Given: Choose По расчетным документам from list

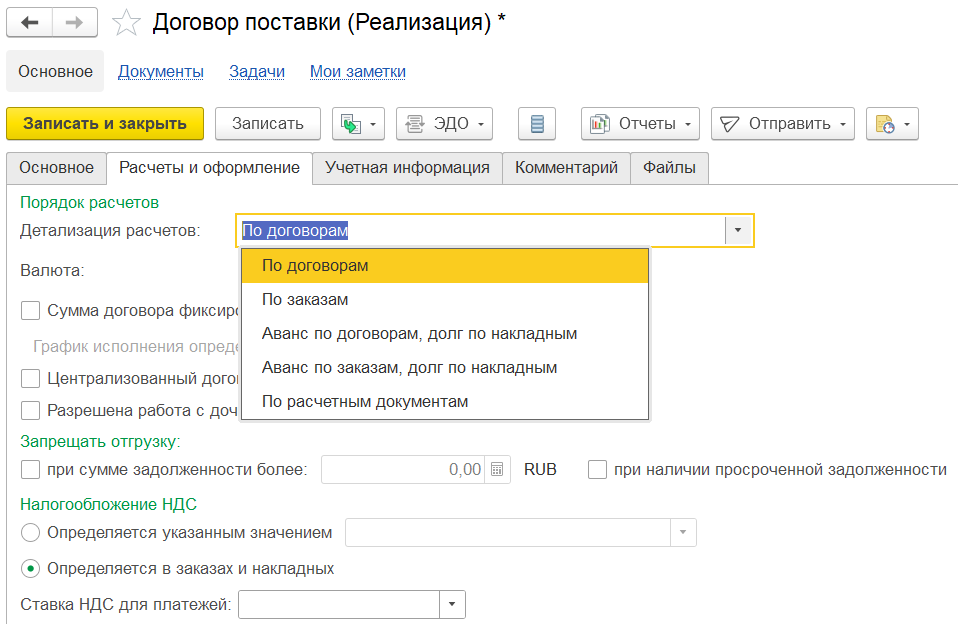Looking at the screenshot, I should pos(365,402).
